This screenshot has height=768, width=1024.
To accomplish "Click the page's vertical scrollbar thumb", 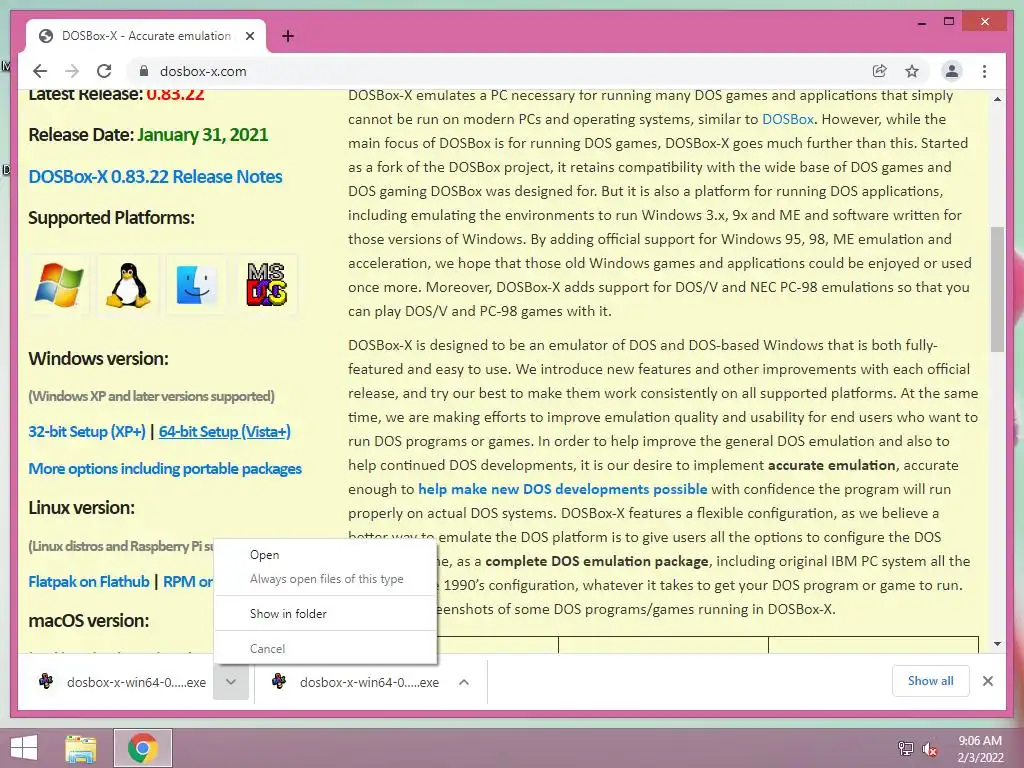I will [997, 289].
